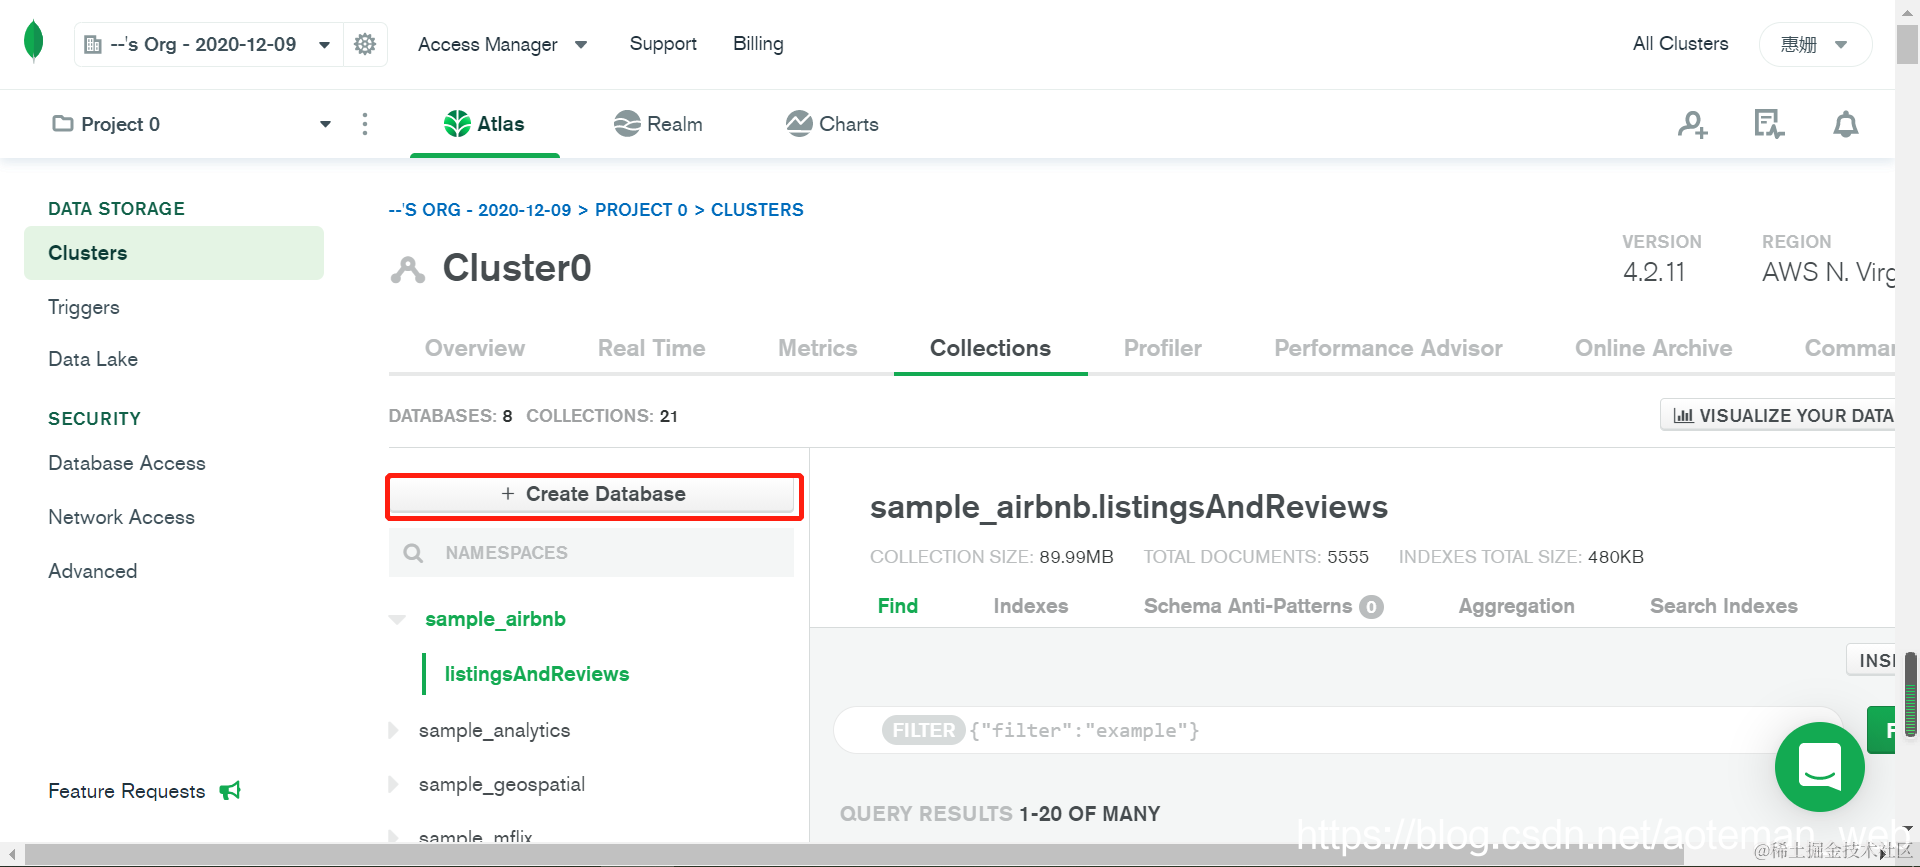The image size is (1920, 867).
Task: Open the Billing page
Action: click(758, 44)
